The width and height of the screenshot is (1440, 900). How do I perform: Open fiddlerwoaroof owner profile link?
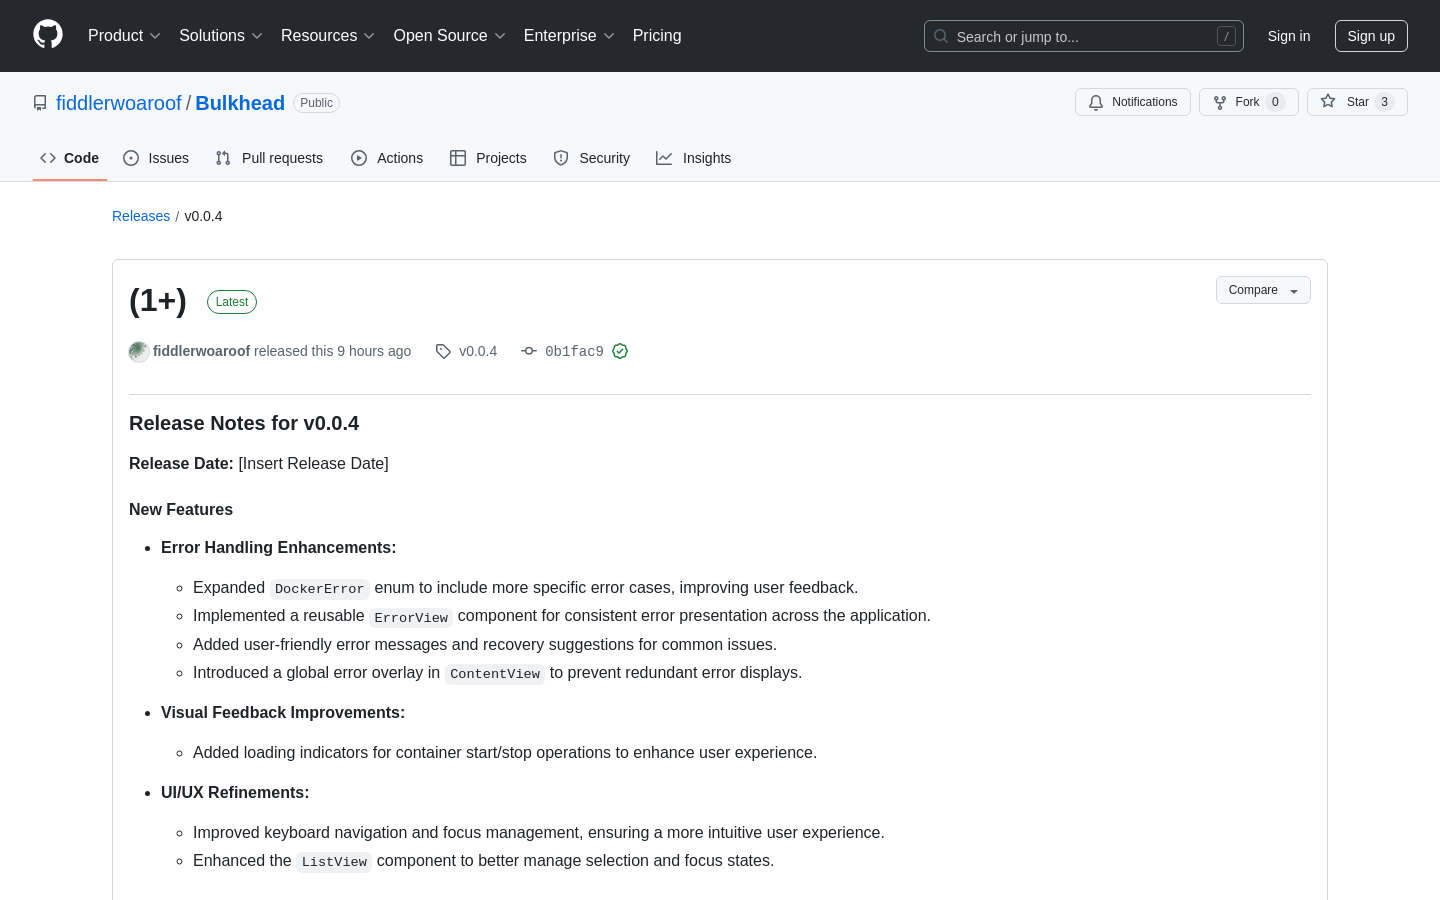tap(119, 103)
